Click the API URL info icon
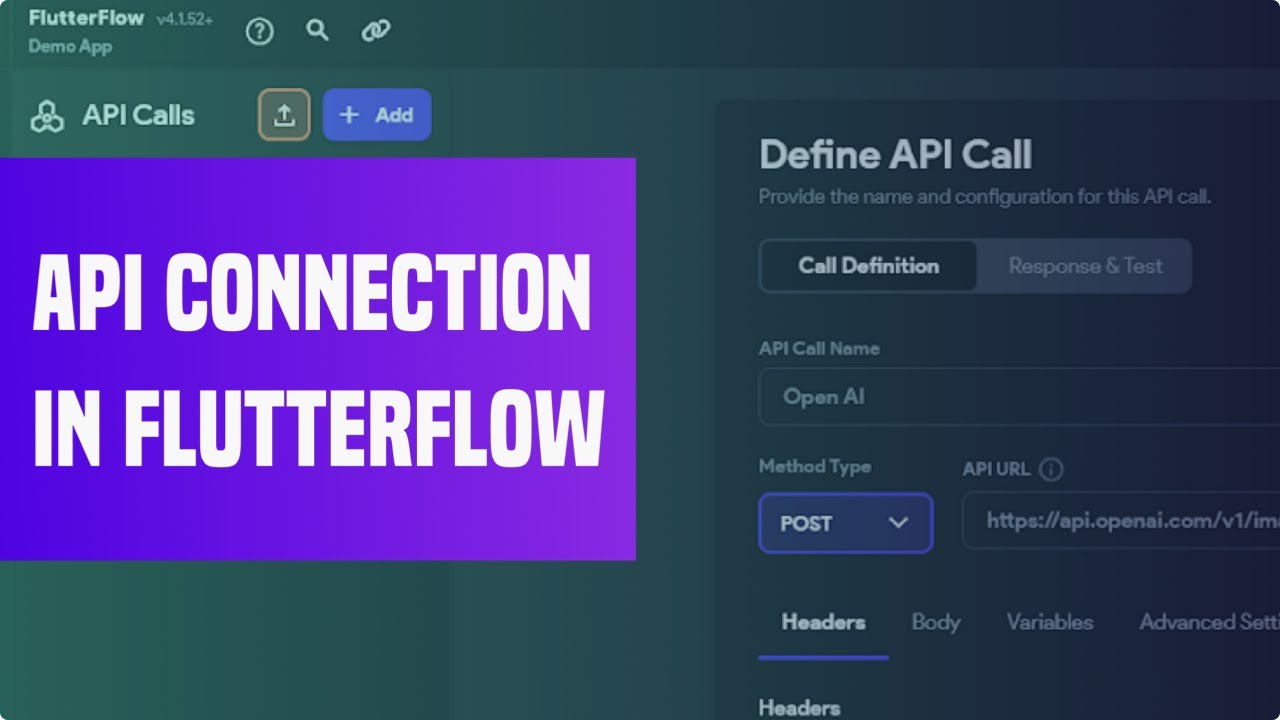Viewport: 1280px width, 720px height. pos(1051,469)
